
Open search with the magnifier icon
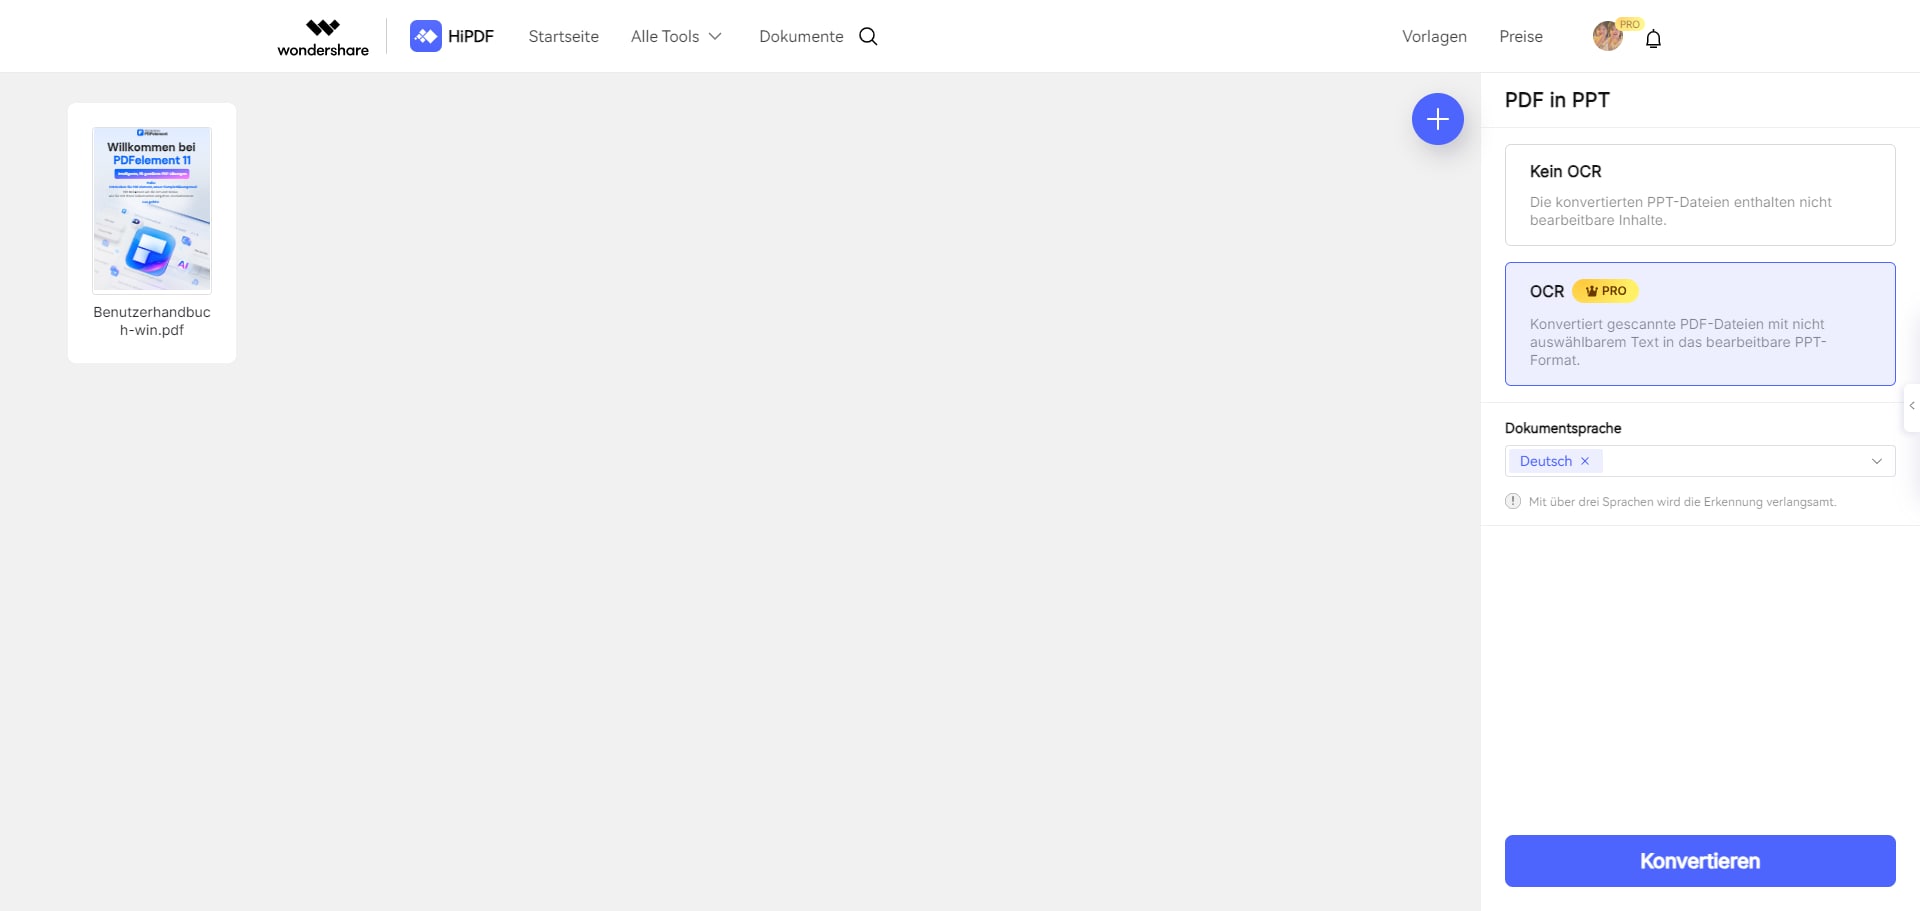pos(868,36)
